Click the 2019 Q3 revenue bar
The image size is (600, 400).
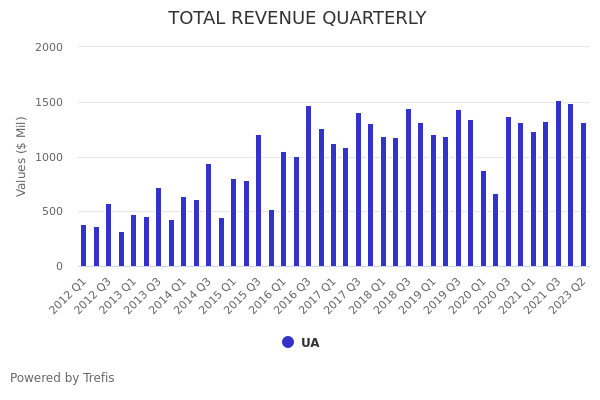pyautogui.click(x=458, y=188)
